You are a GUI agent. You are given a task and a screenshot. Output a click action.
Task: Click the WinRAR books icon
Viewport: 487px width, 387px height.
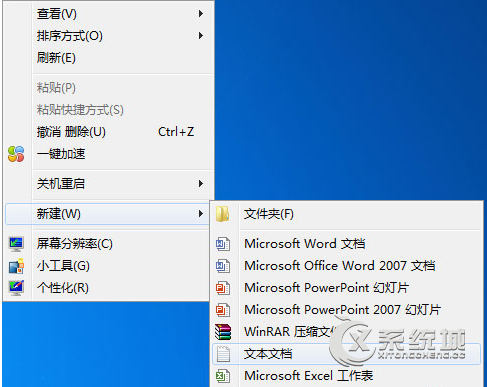[x=223, y=332]
